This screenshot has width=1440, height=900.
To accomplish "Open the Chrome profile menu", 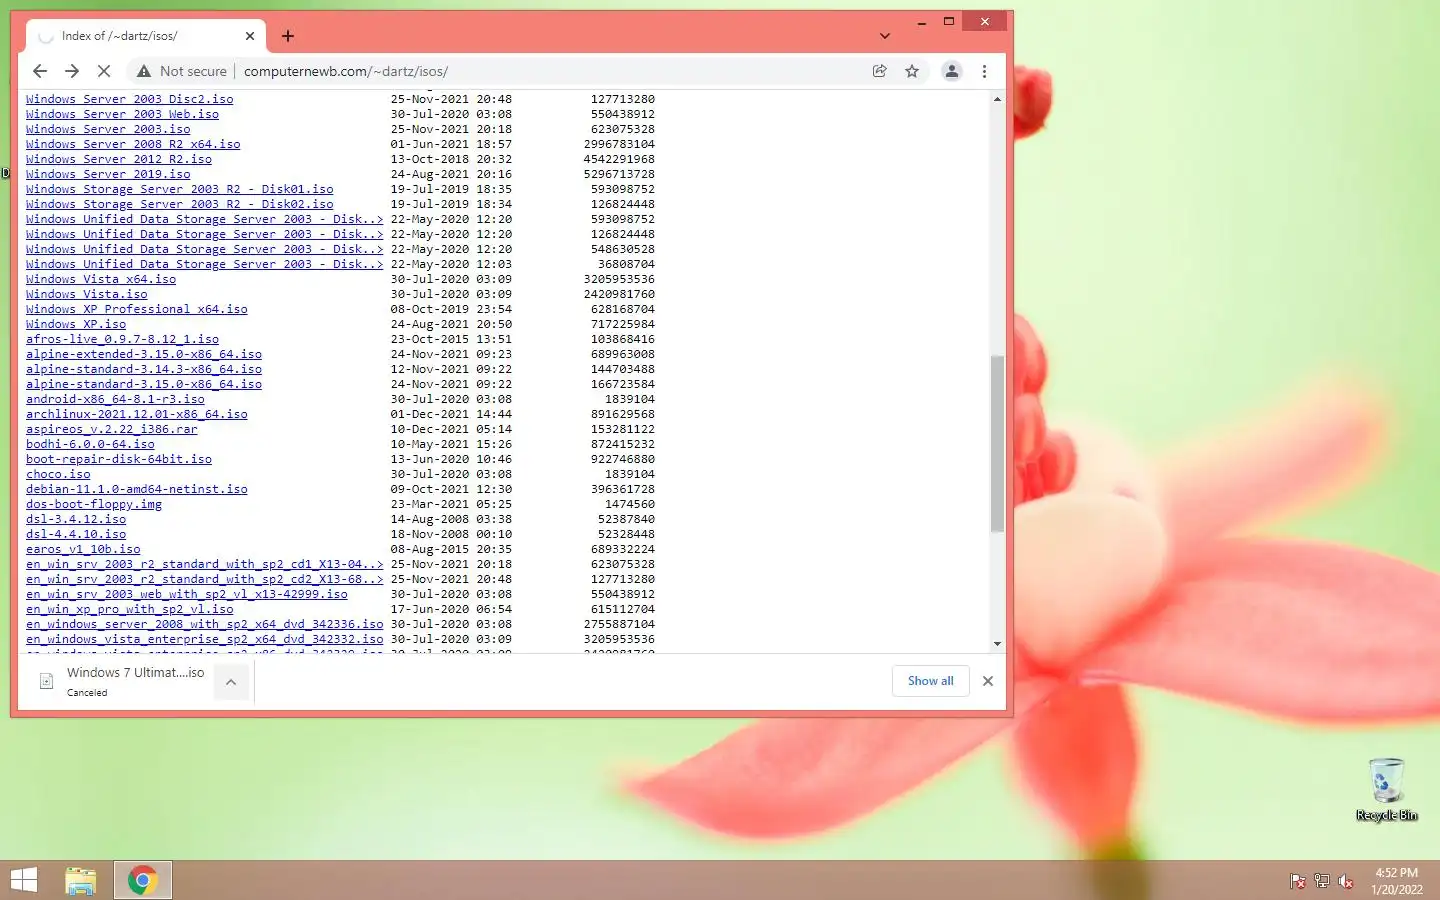I will coord(952,71).
